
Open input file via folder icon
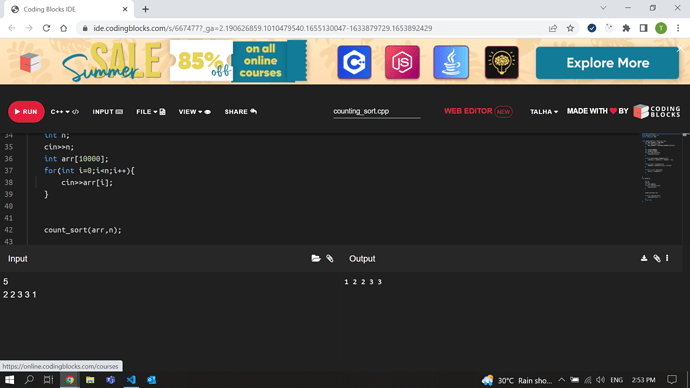point(316,258)
